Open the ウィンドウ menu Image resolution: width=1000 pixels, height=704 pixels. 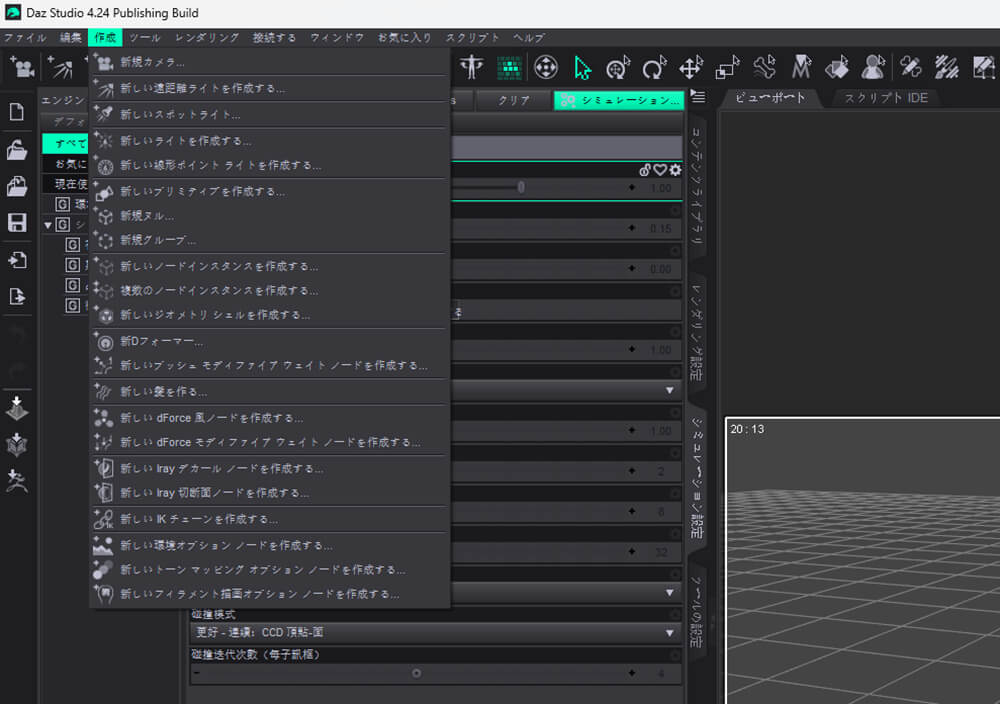coord(337,38)
